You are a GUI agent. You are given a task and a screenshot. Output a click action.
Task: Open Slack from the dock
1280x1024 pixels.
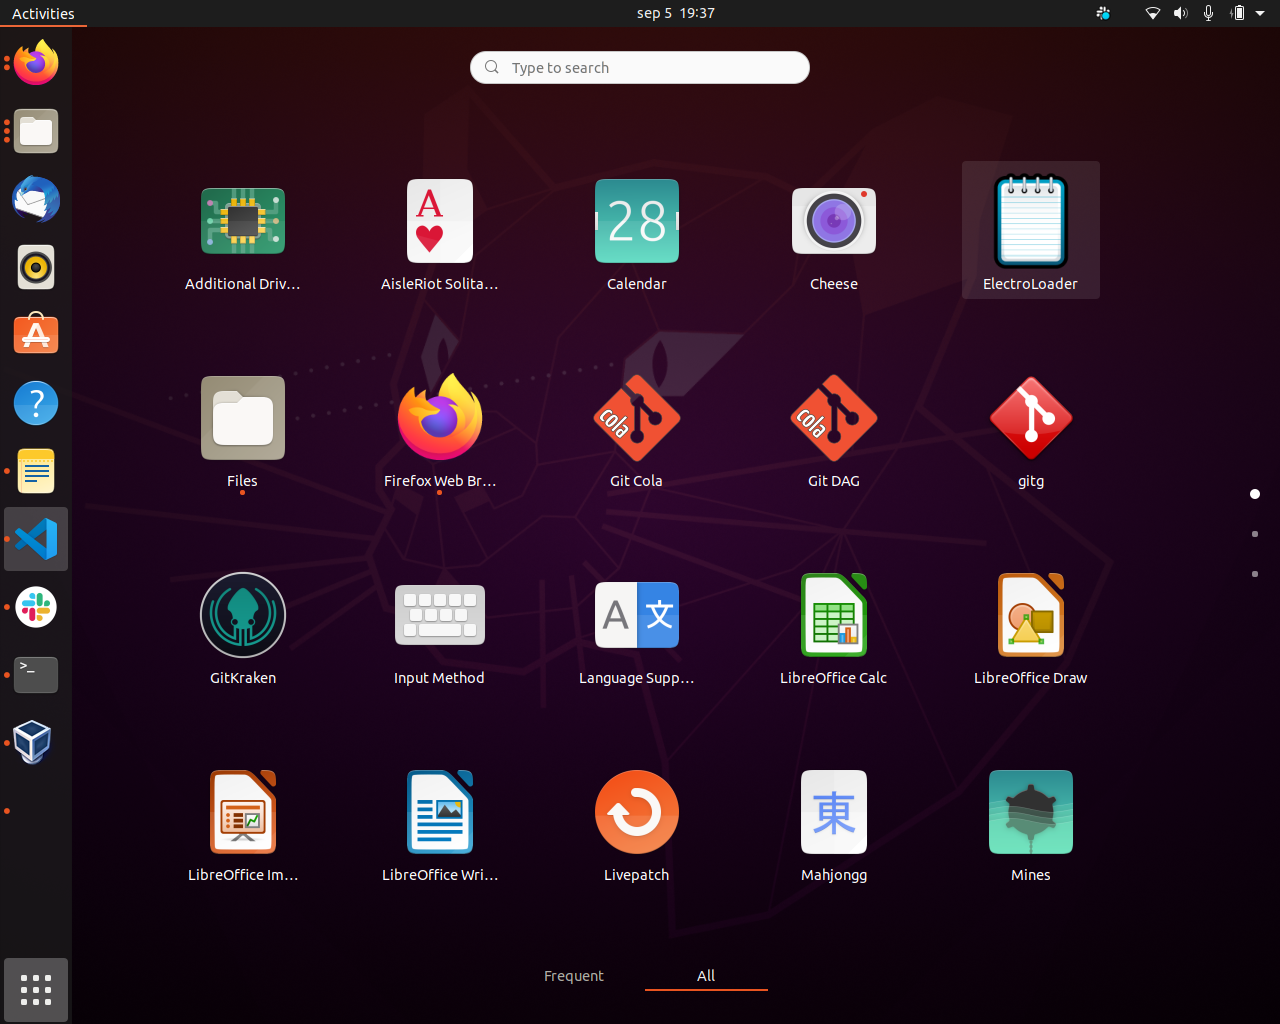pyautogui.click(x=36, y=607)
